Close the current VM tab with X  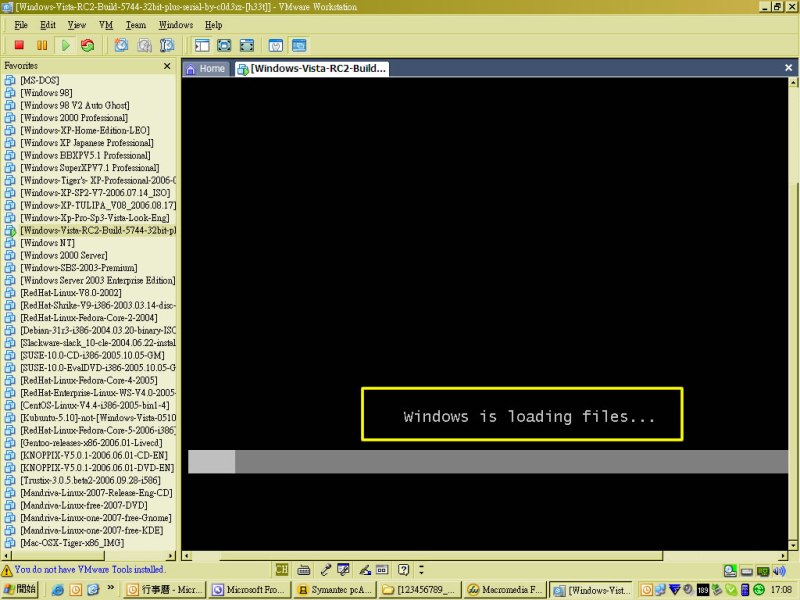pos(788,67)
